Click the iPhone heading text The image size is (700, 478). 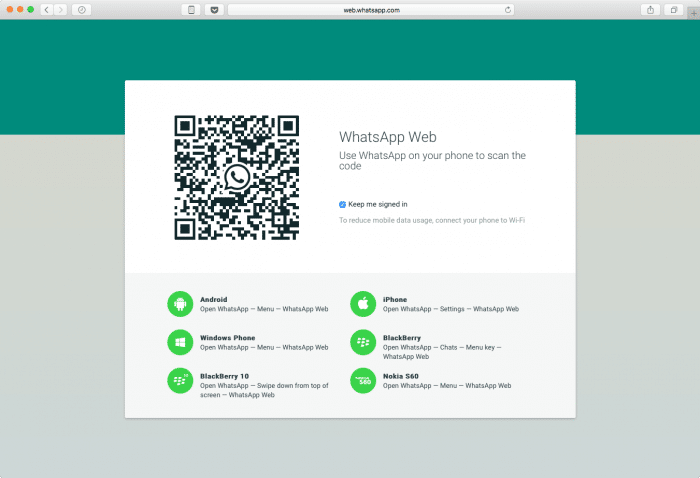click(x=395, y=299)
